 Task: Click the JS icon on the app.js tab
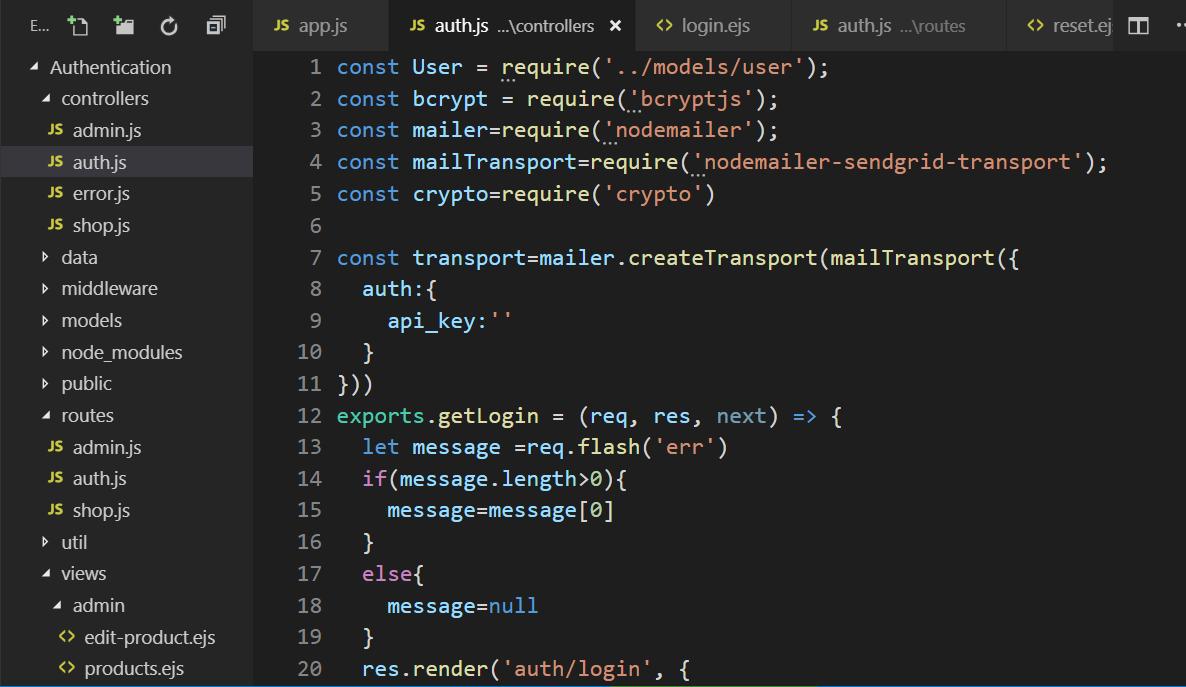point(281,25)
